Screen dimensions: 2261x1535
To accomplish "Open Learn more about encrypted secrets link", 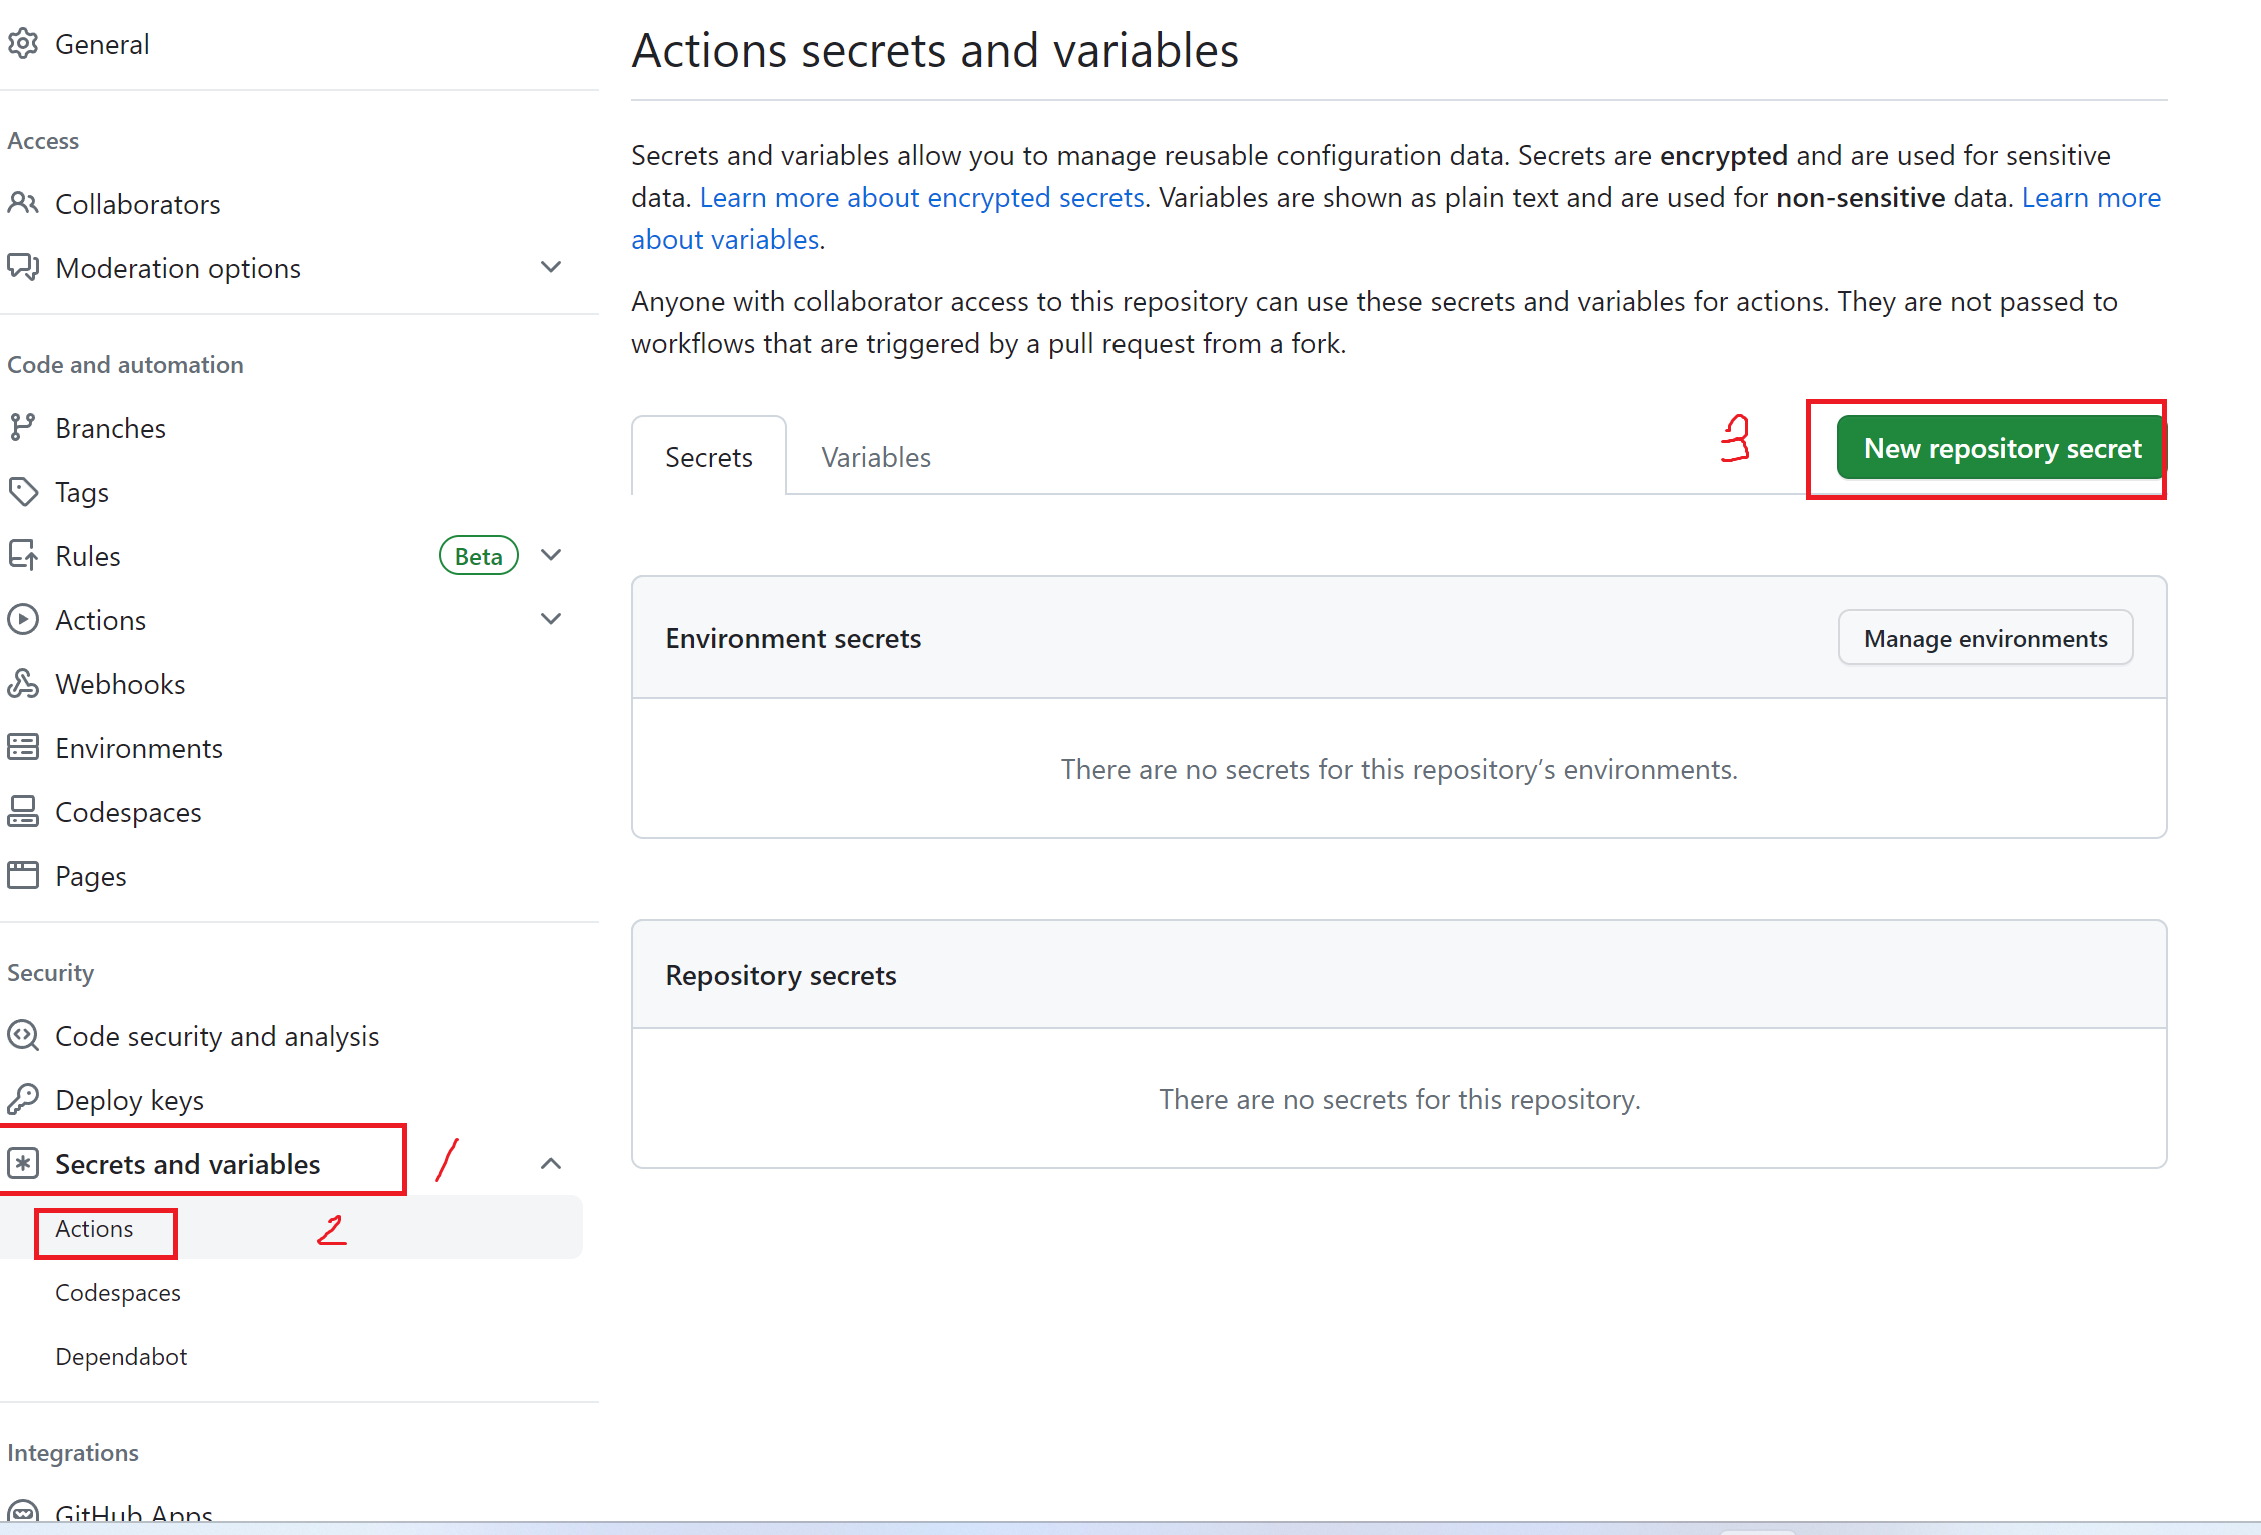I will pos(921,198).
